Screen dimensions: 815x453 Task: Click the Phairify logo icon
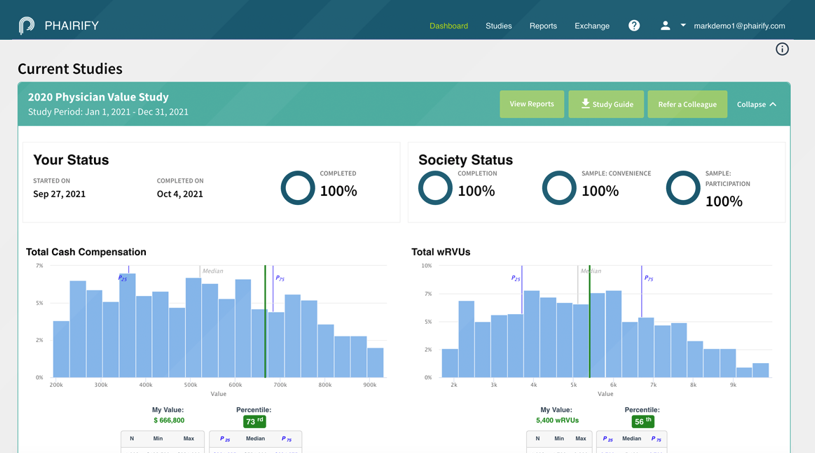27,25
